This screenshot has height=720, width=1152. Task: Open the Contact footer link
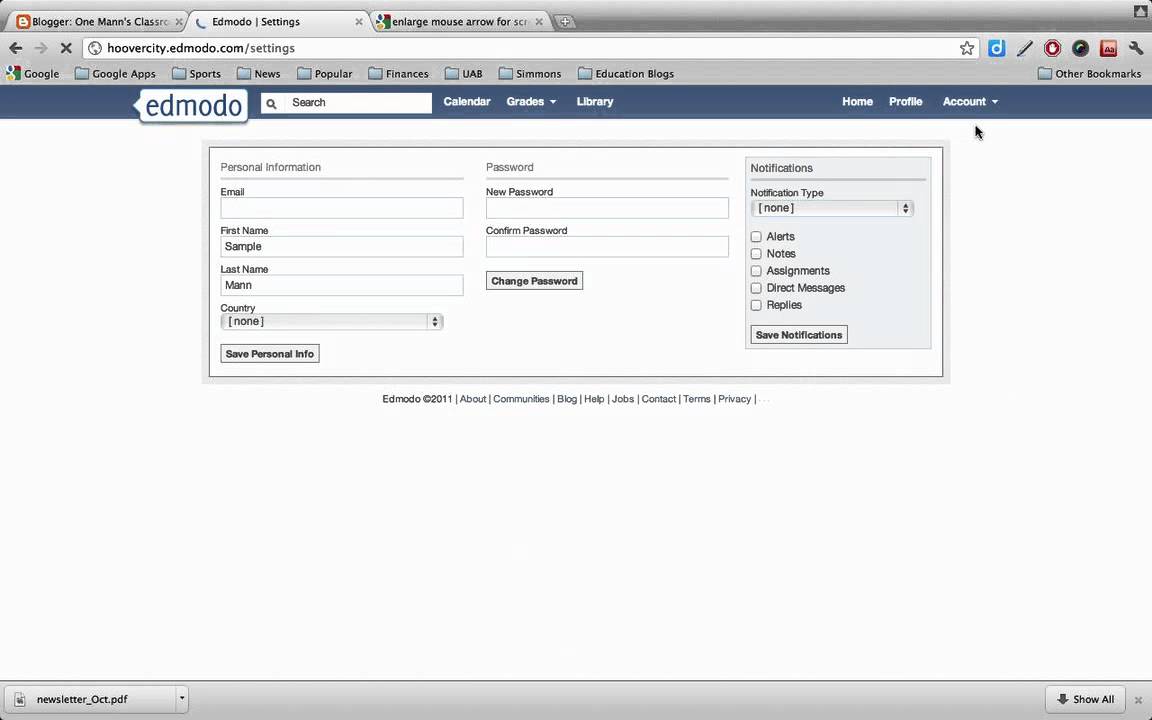pyautogui.click(x=658, y=400)
